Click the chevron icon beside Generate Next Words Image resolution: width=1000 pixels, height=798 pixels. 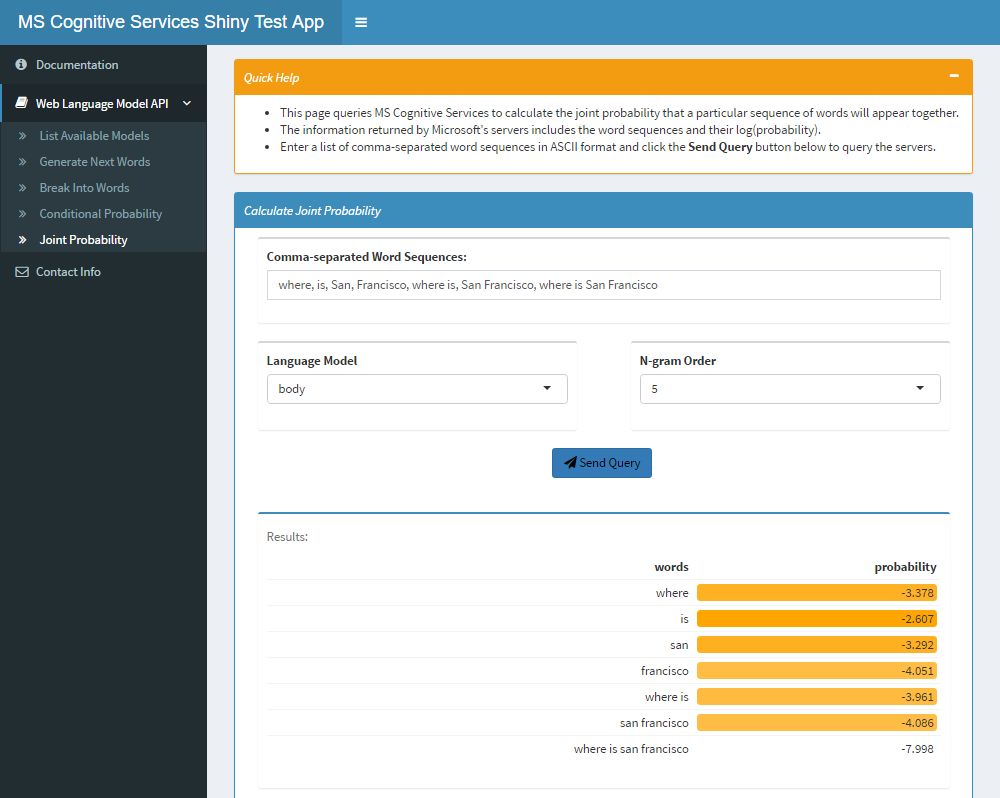coord(22,162)
